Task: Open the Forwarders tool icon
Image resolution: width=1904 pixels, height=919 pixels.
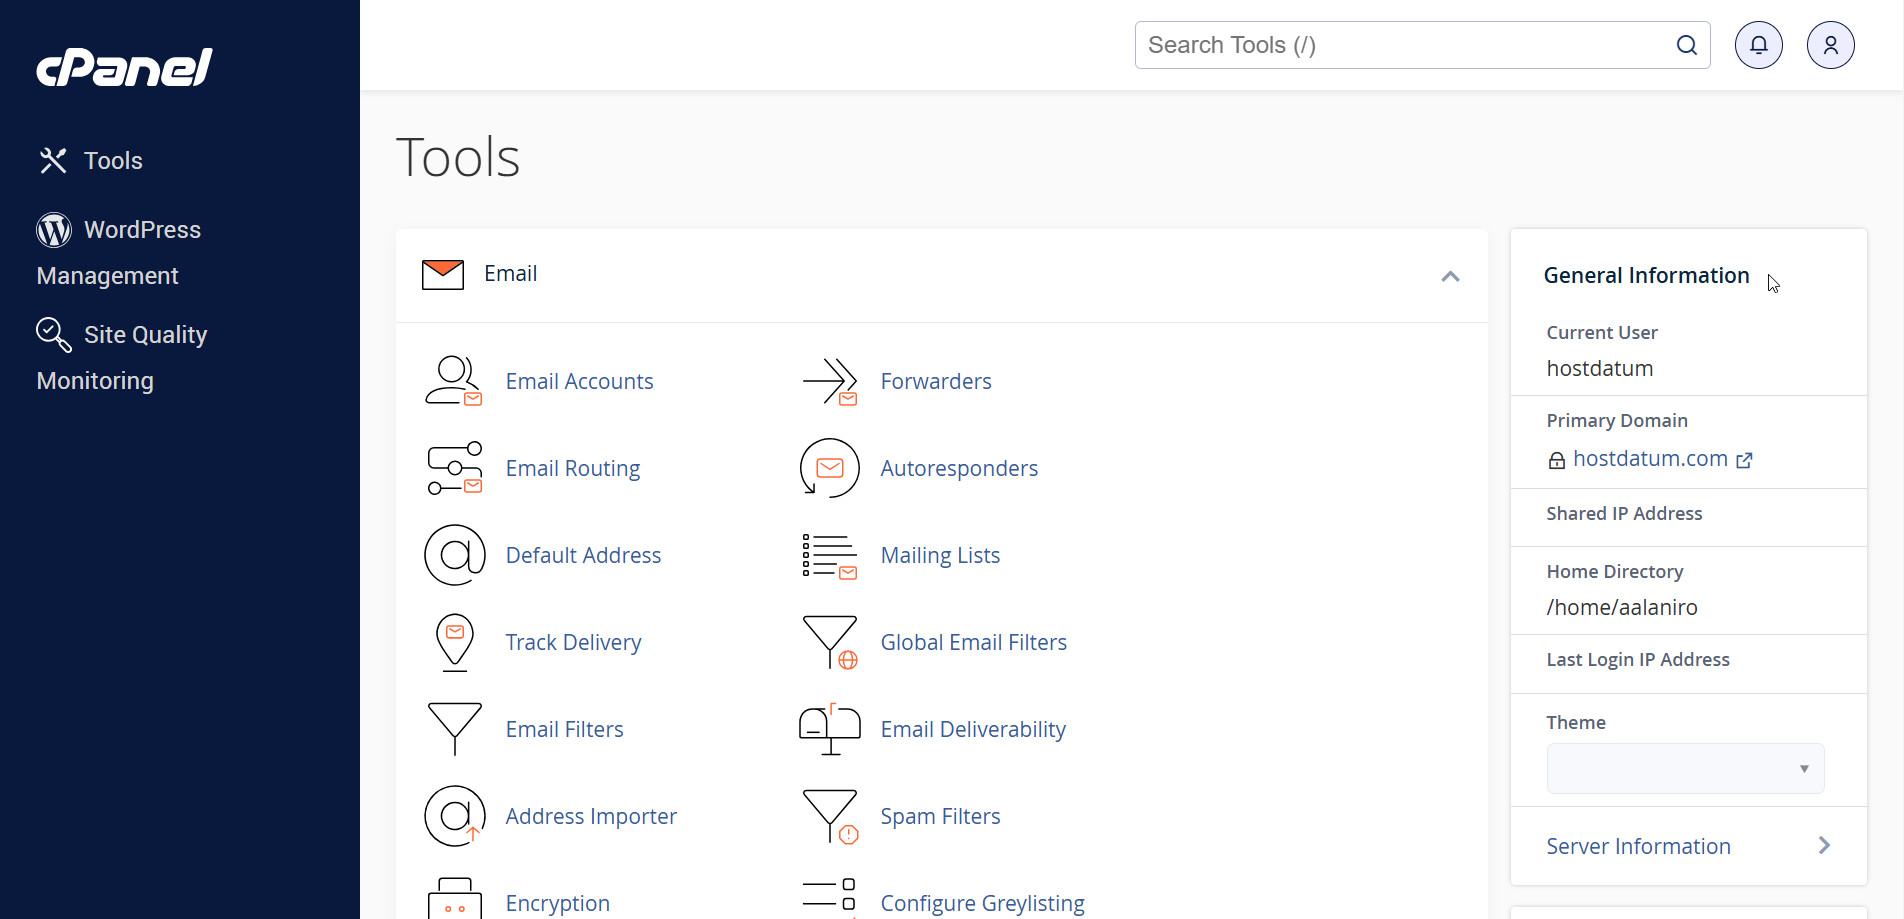Action: click(x=829, y=381)
